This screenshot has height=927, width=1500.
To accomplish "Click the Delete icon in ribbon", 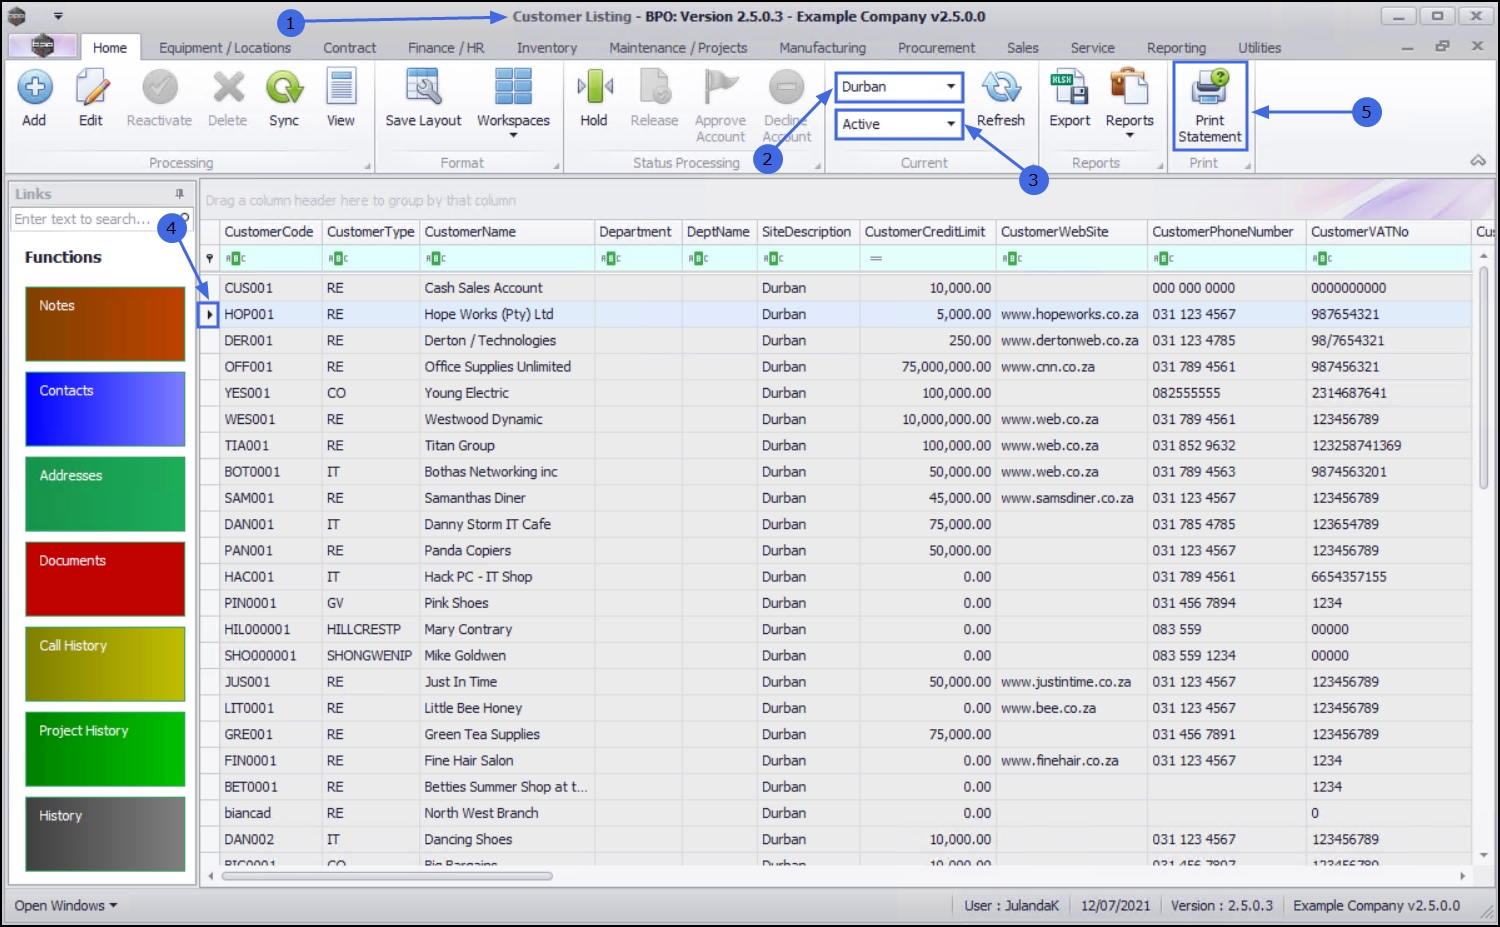I will click(x=228, y=98).
